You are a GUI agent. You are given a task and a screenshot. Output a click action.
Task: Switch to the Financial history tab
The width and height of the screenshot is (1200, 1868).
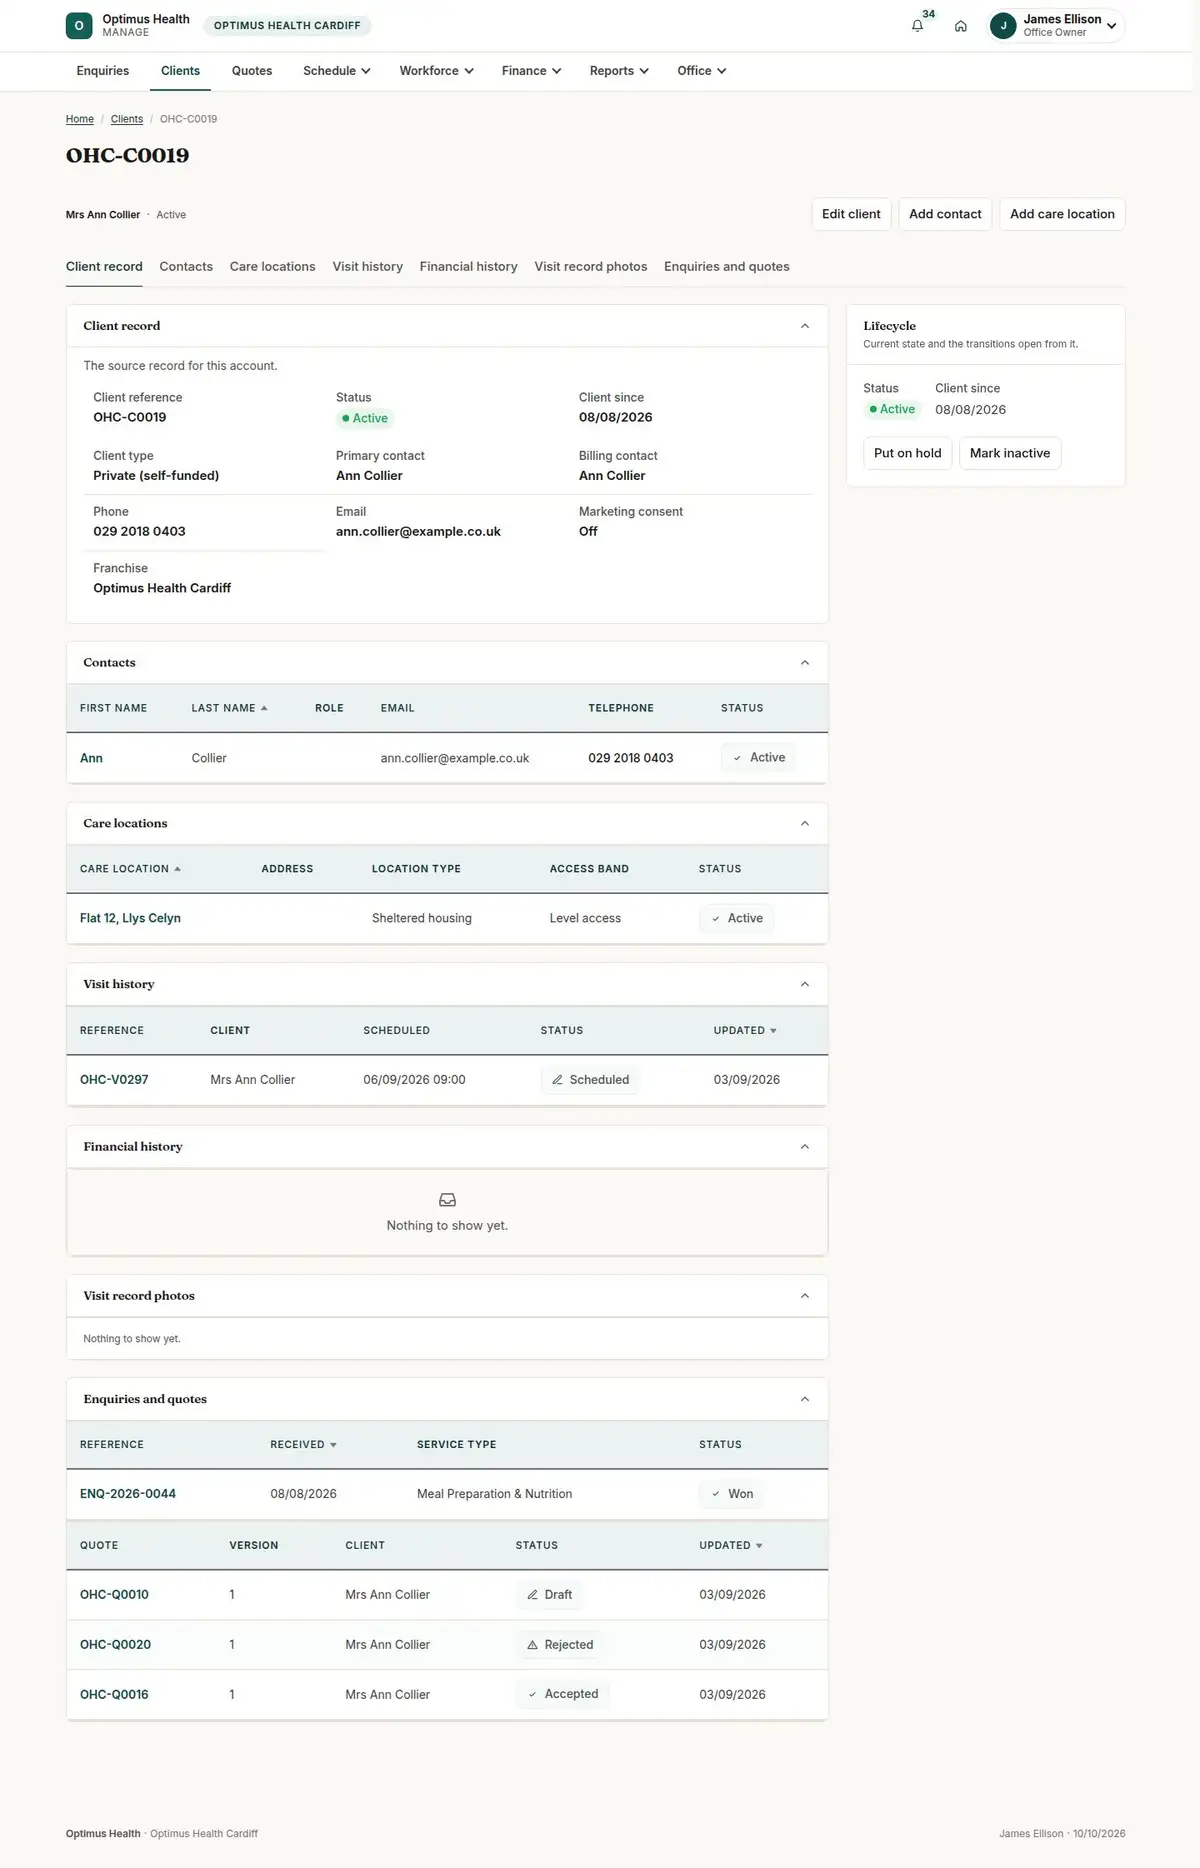click(x=468, y=267)
